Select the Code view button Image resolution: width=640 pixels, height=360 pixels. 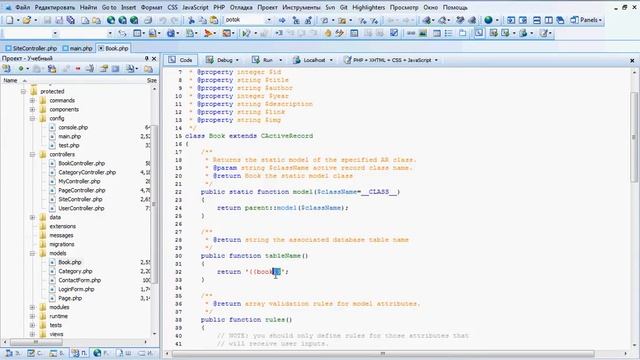pyautogui.click(x=180, y=60)
